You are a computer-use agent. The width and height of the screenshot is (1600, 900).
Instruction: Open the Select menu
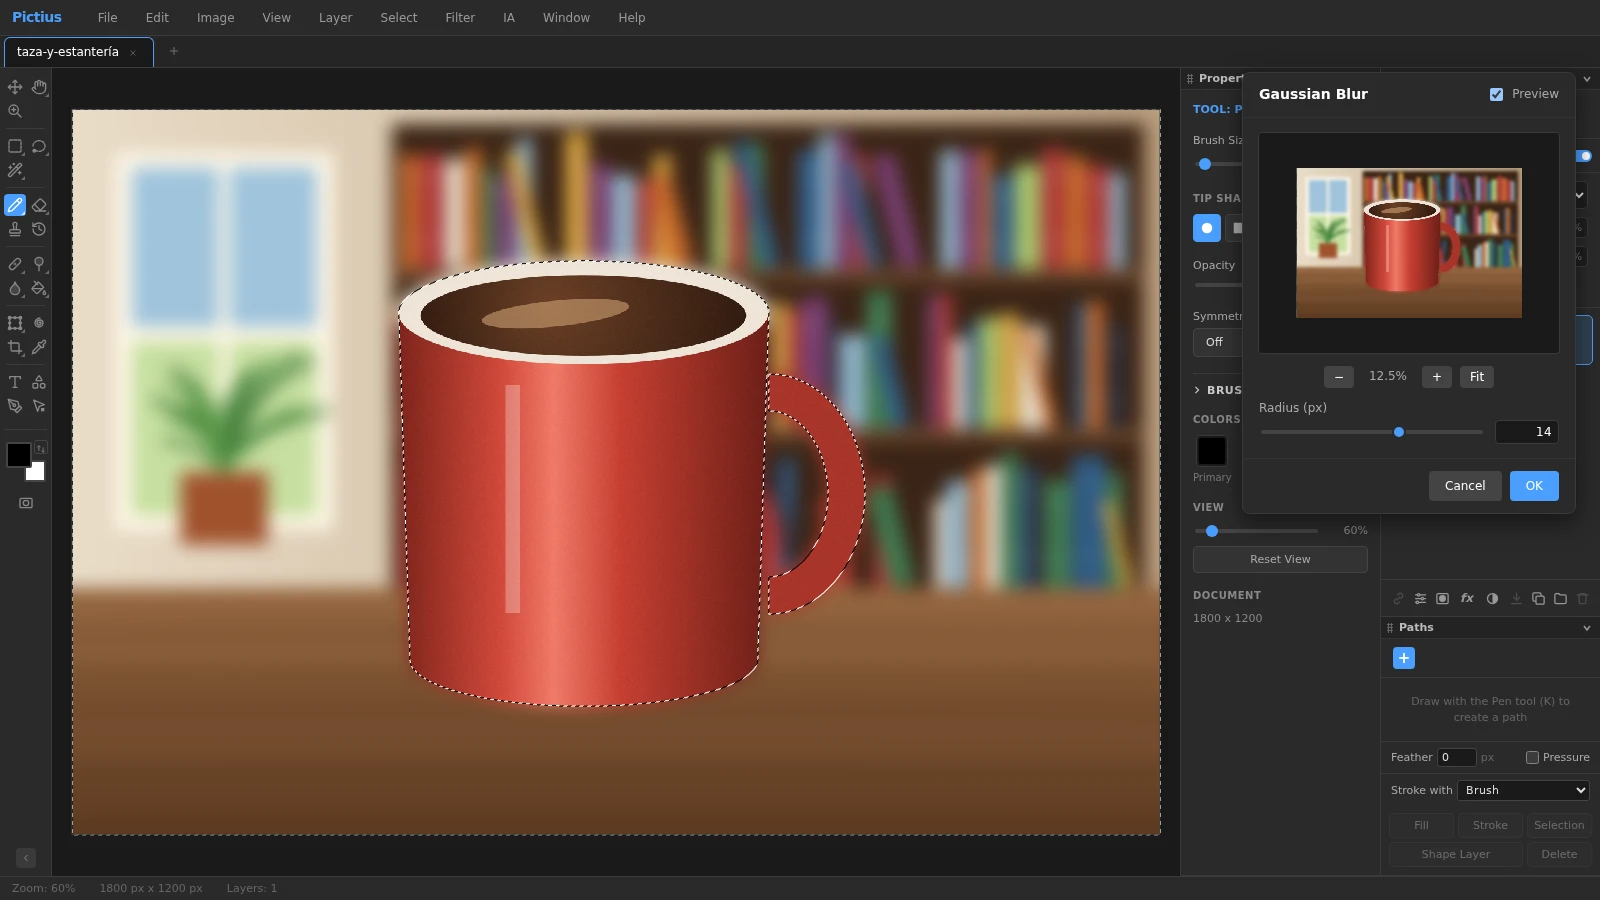point(398,18)
